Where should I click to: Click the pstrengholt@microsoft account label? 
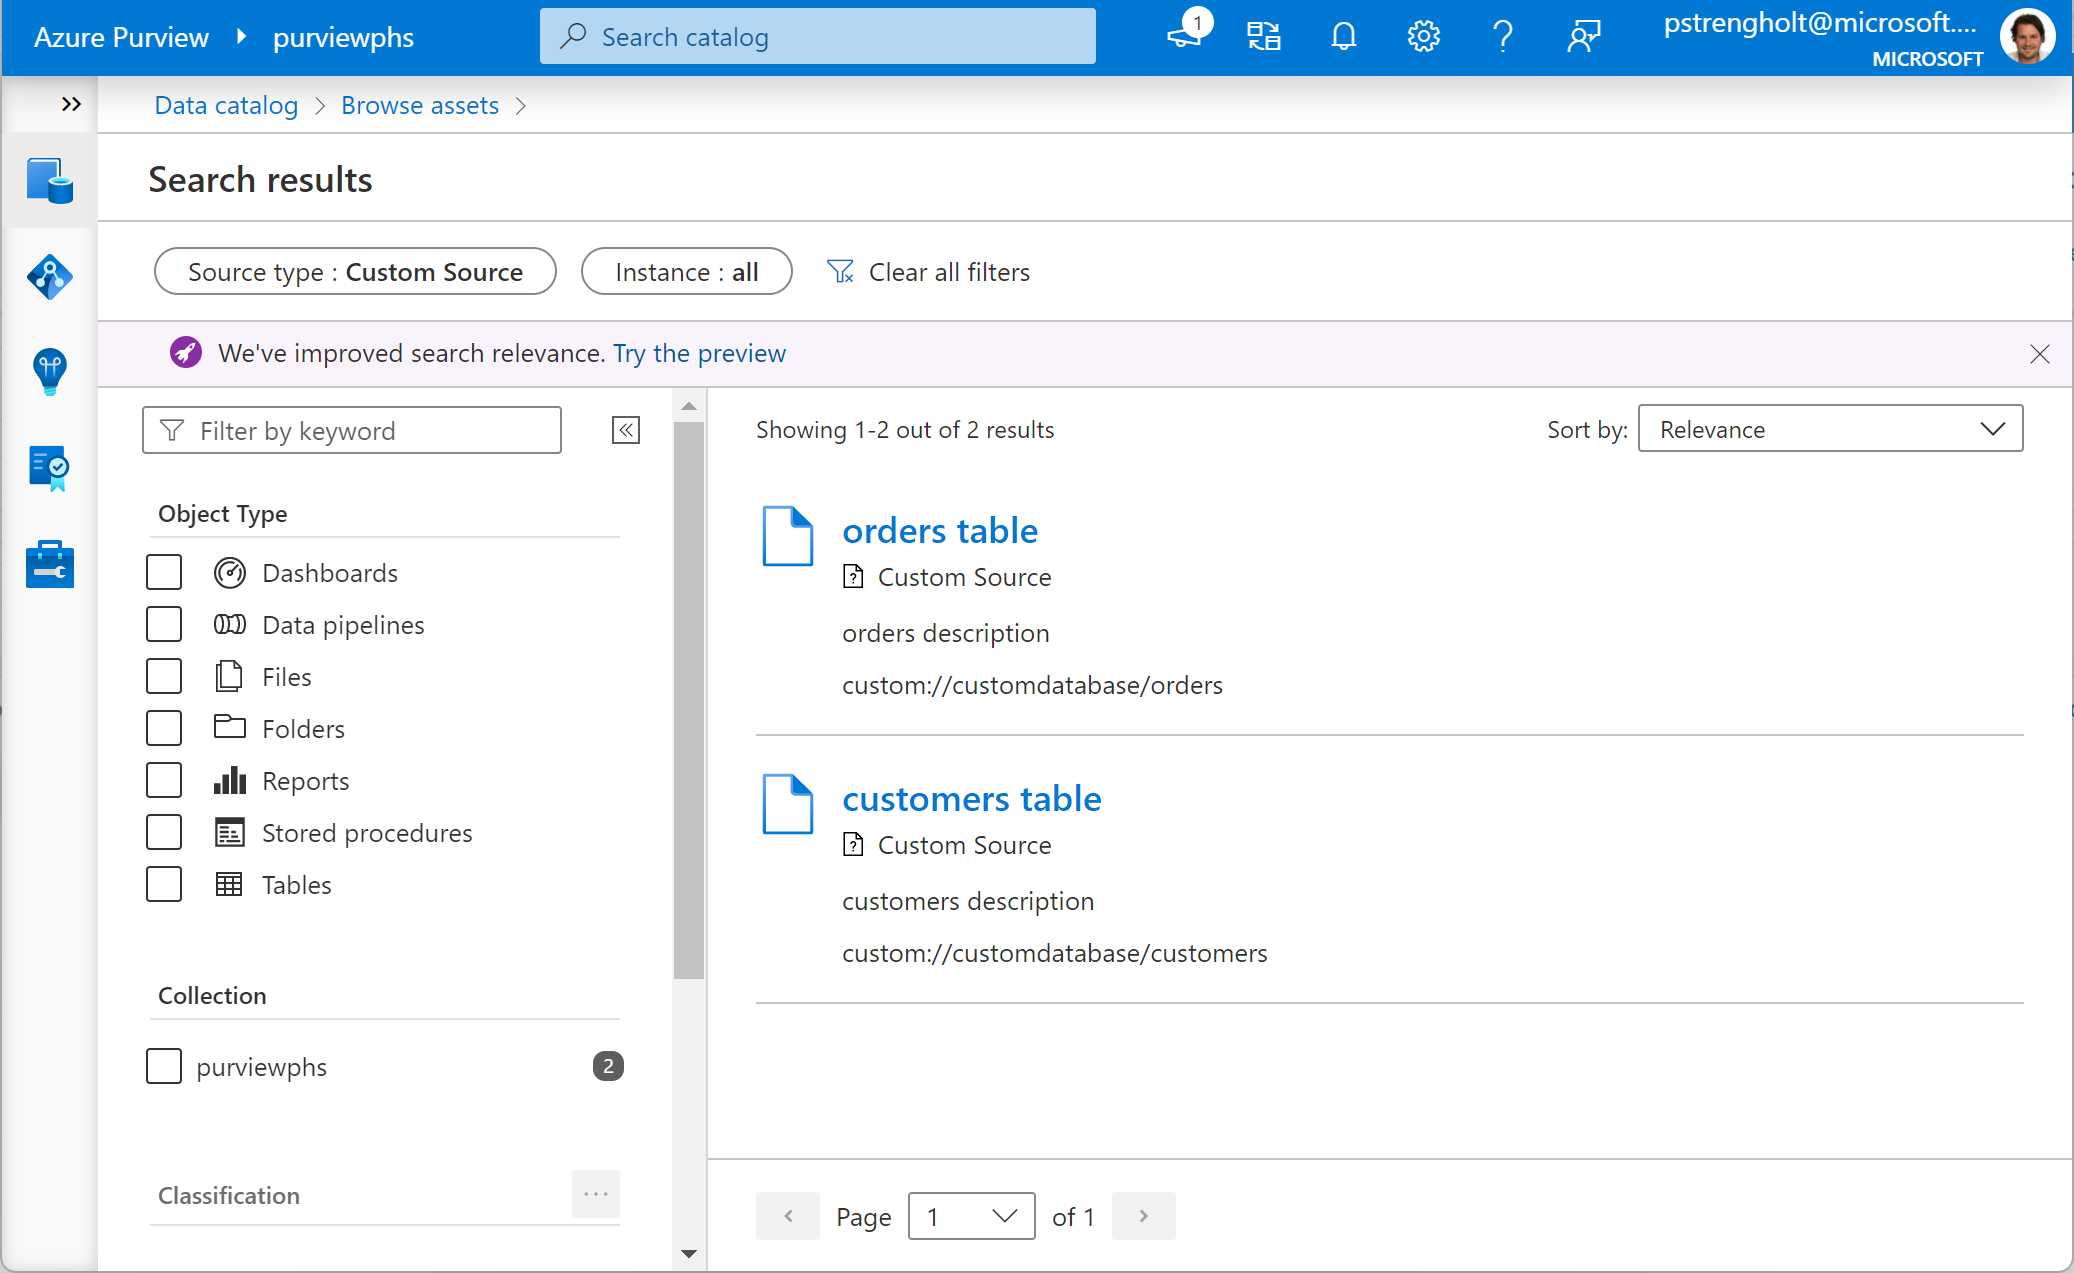(x=1820, y=24)
